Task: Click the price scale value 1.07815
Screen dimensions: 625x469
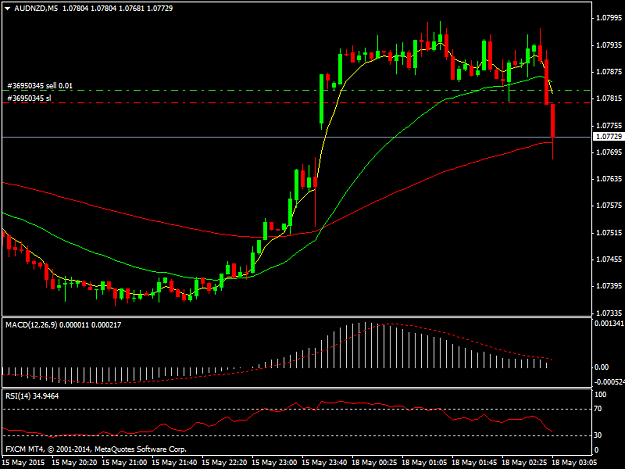Action: coord(609,98)
